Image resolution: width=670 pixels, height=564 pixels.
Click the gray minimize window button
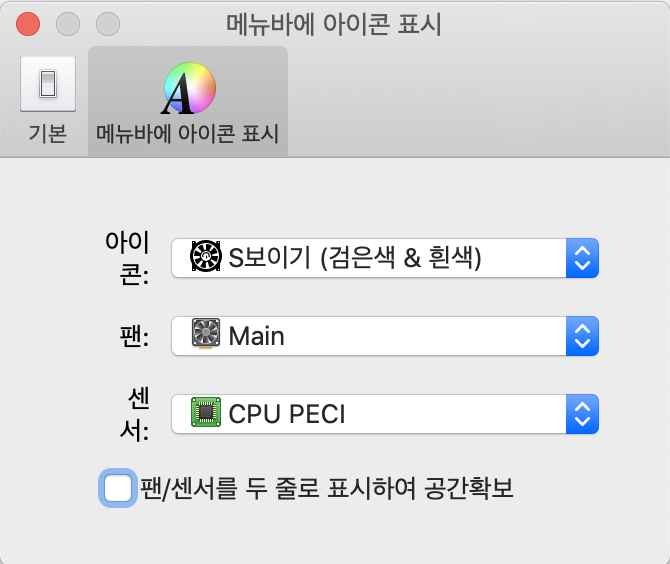68,24
